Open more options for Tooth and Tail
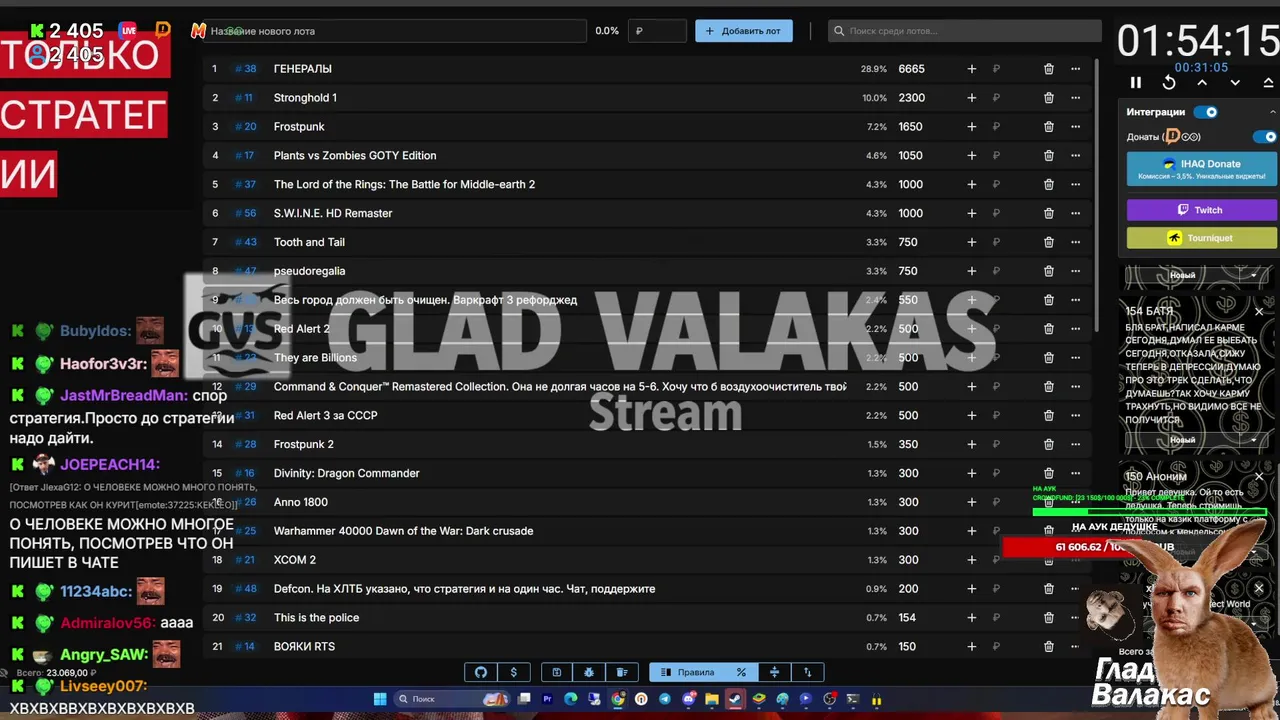1280x720 pixels. point(1076,242)
